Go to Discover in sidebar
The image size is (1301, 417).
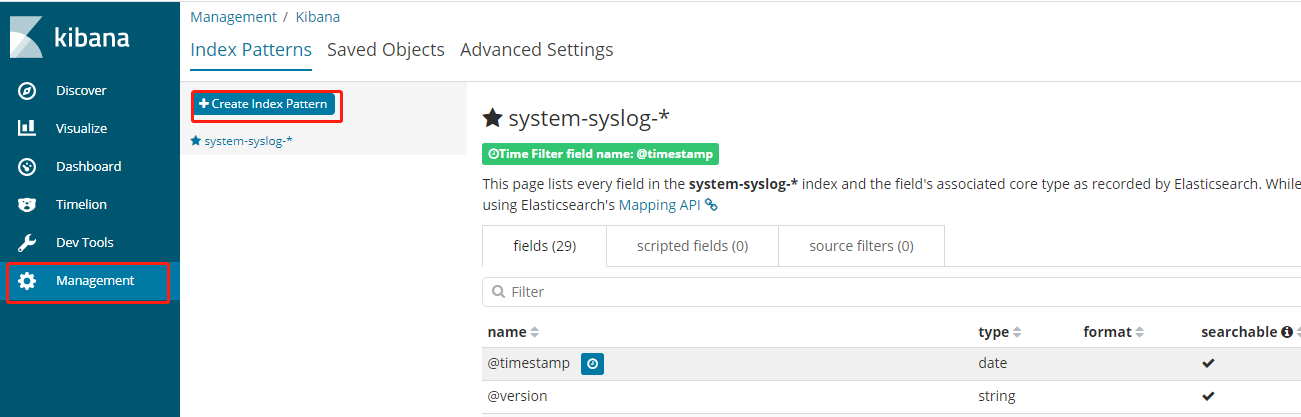tap(81, 91)
